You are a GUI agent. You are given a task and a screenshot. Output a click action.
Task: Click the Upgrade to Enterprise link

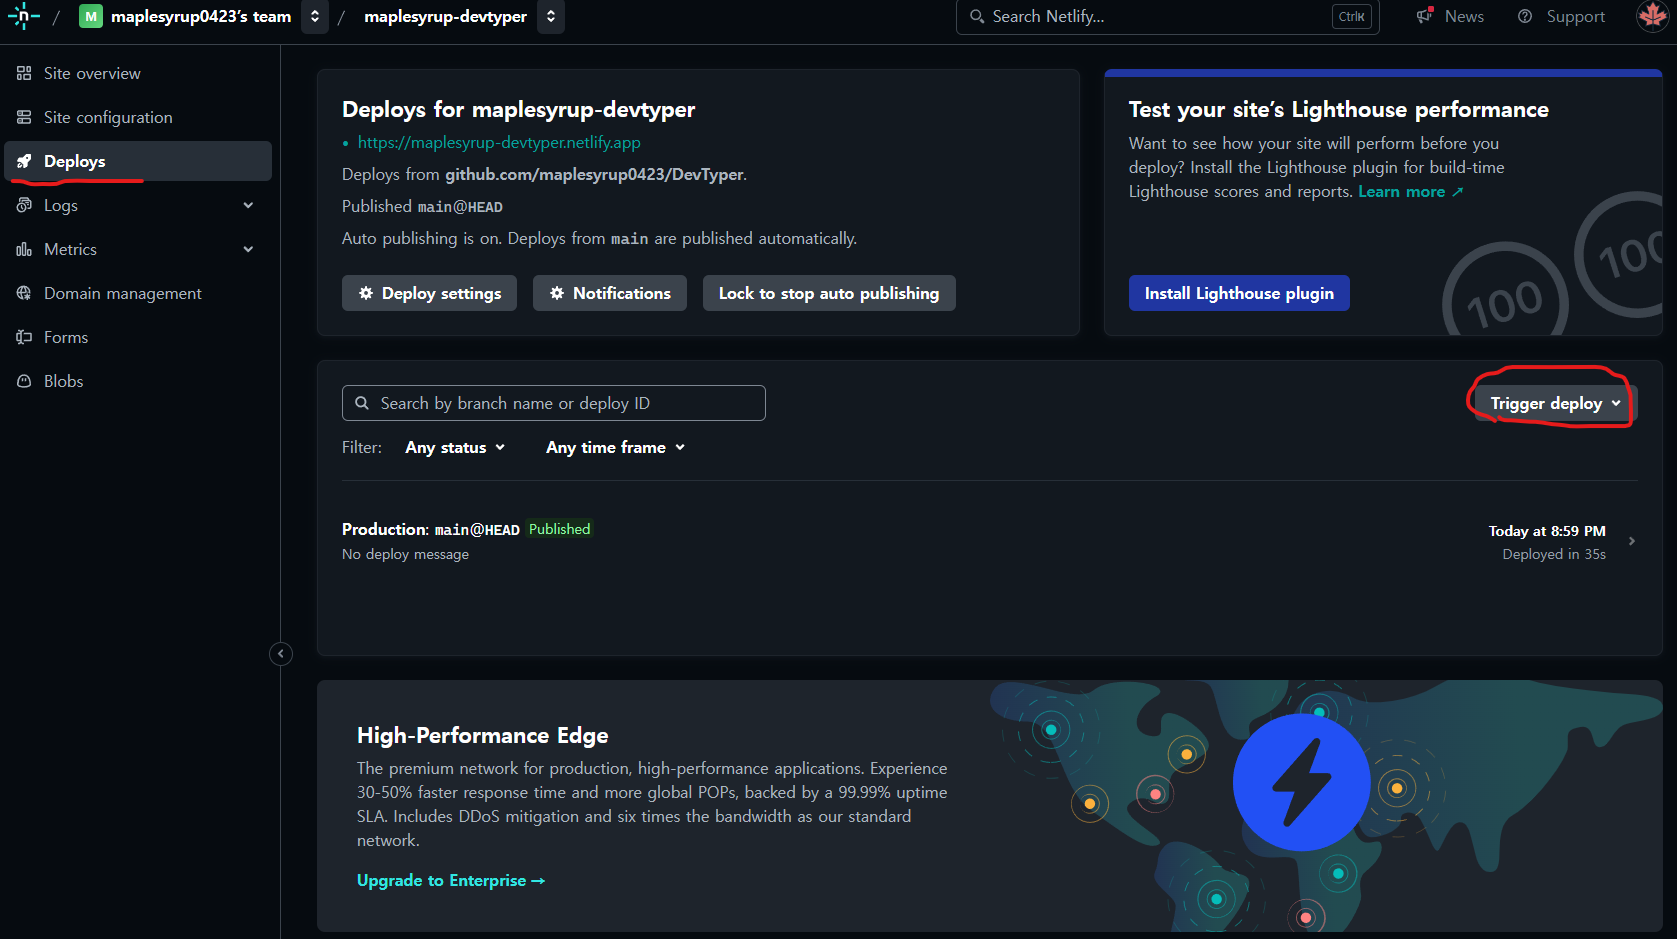[x=451, y=880]
